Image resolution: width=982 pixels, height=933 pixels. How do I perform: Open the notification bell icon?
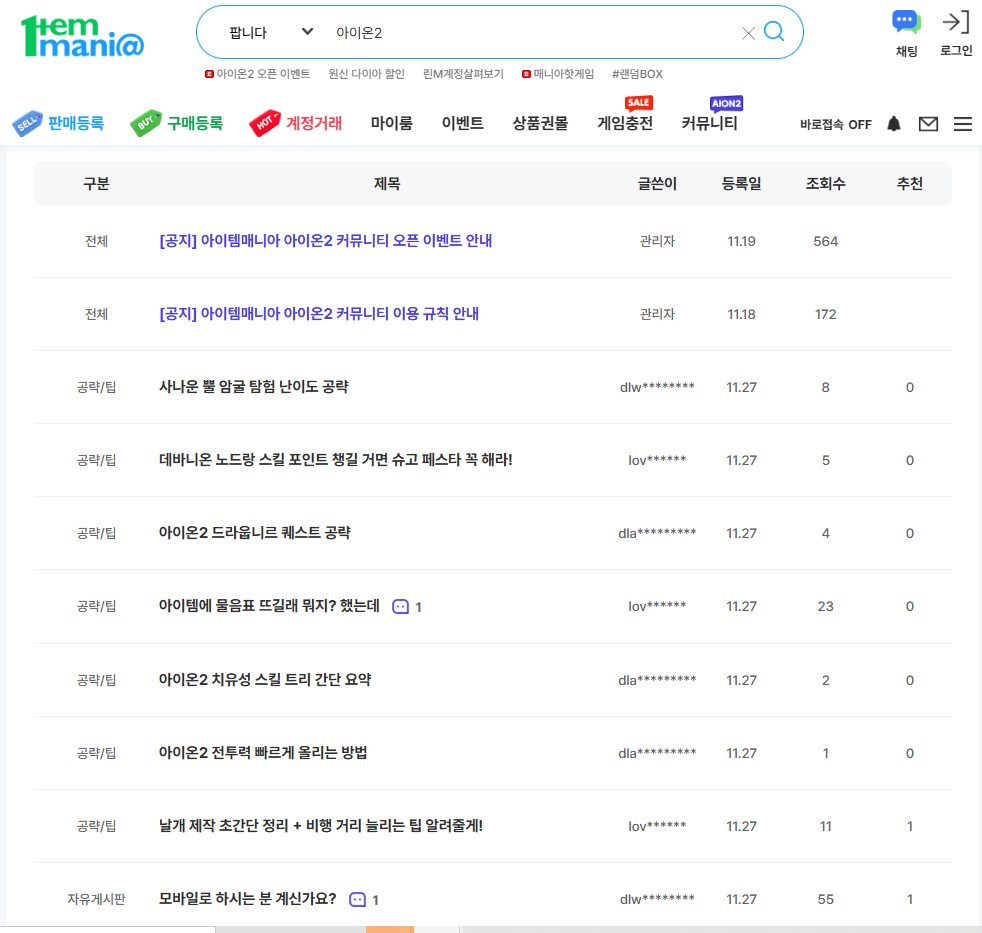click(894, 124)
